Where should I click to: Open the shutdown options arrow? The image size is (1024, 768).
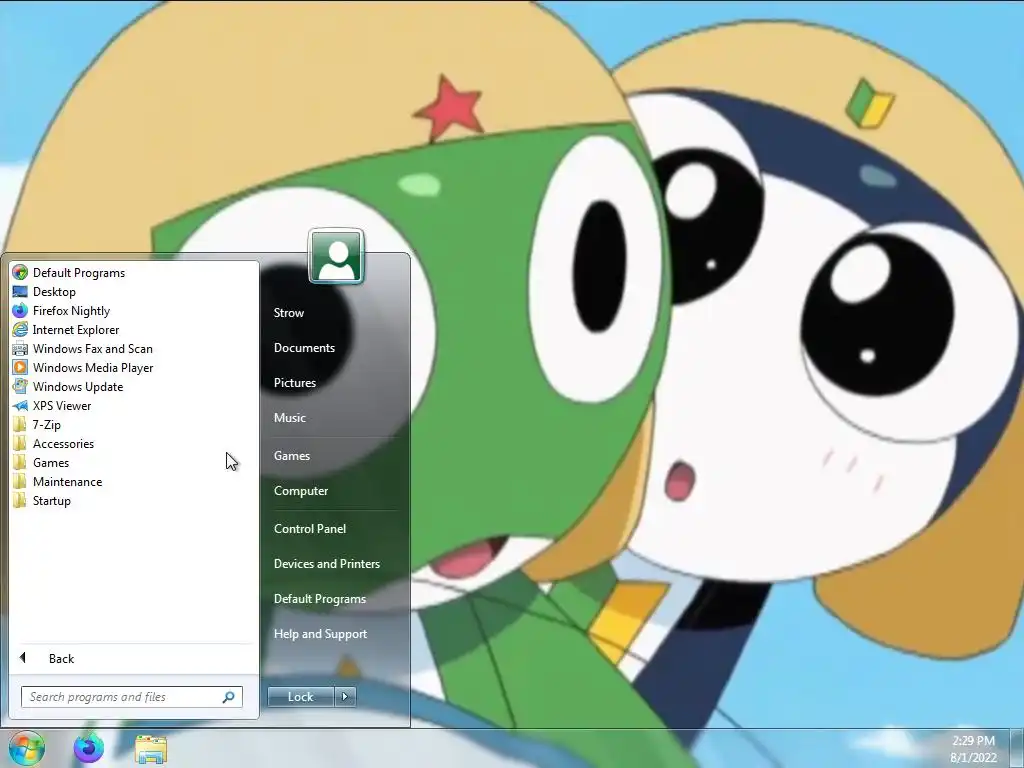(x=345, y=697)
